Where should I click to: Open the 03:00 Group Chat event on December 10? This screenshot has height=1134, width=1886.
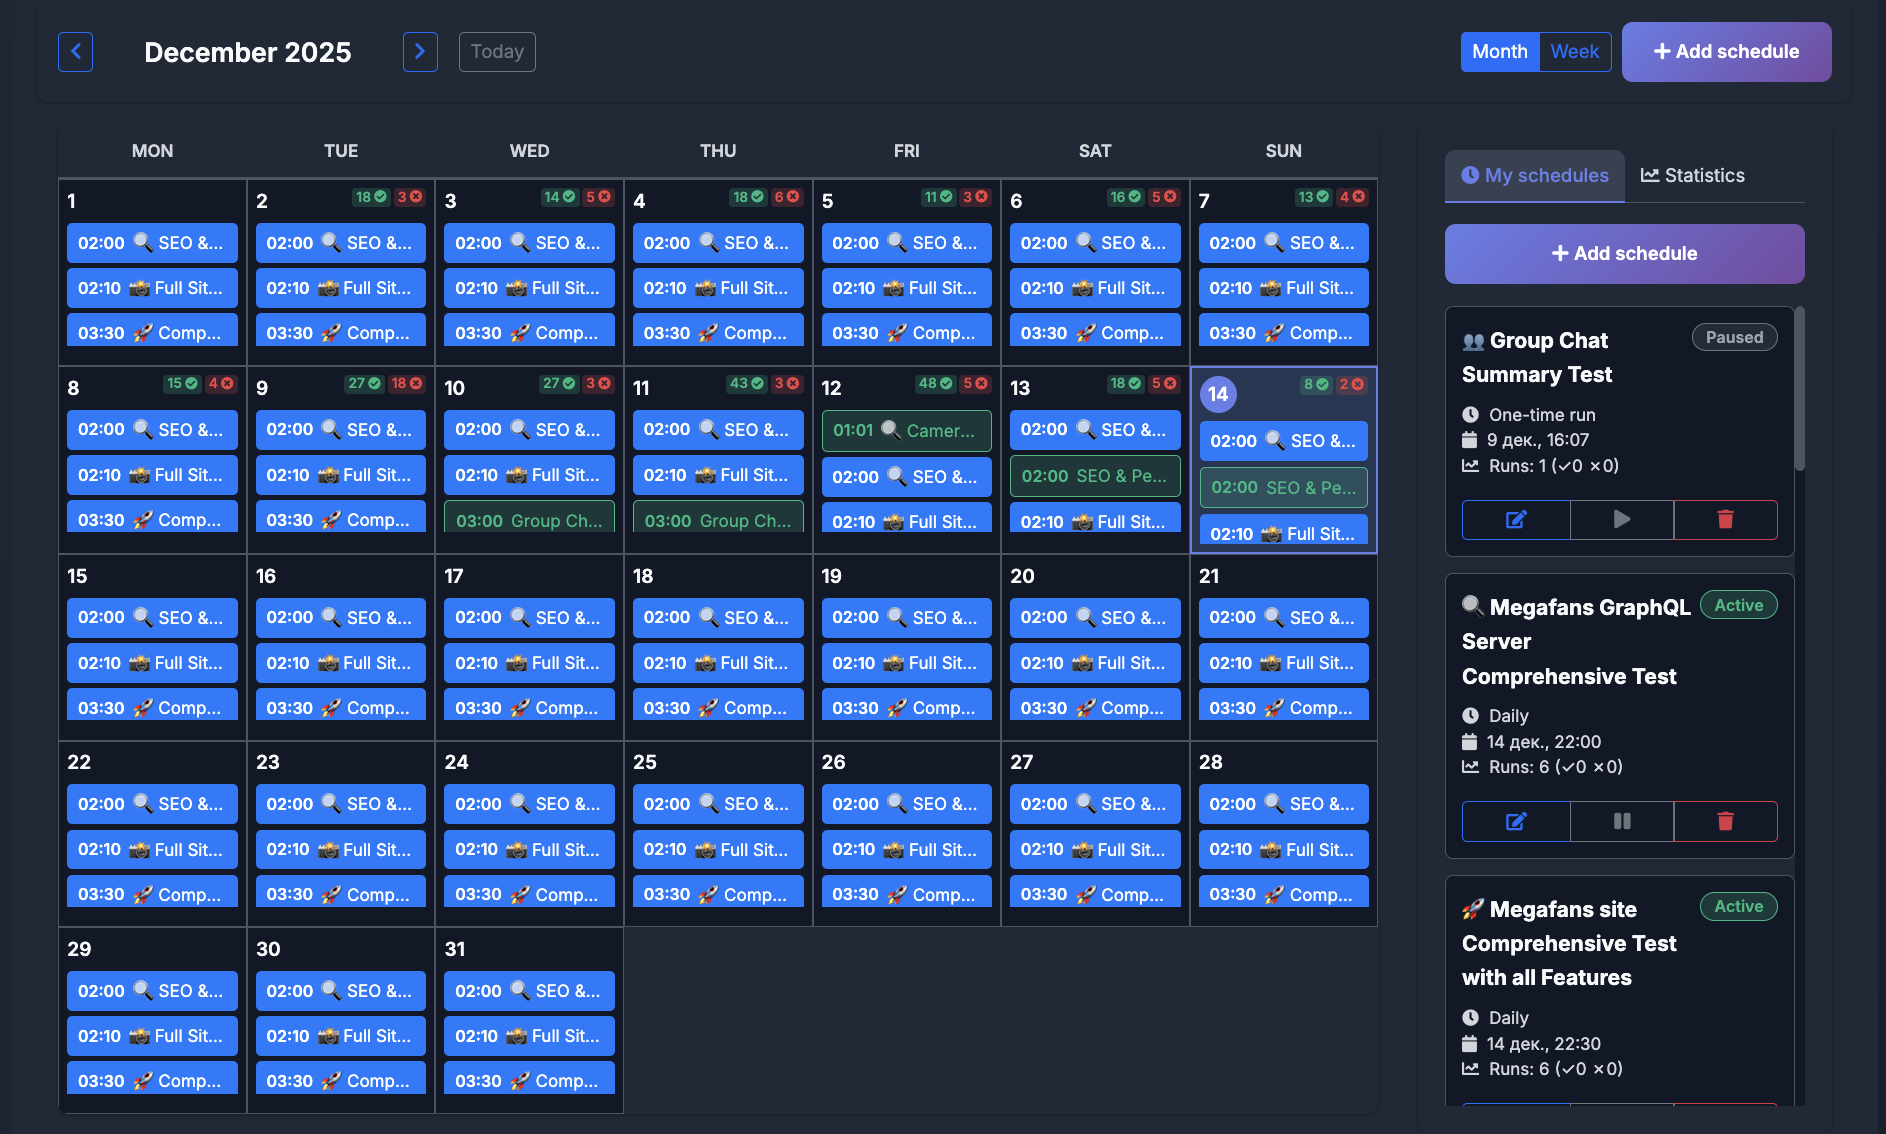pyautogui.click(x=529, y=519)
